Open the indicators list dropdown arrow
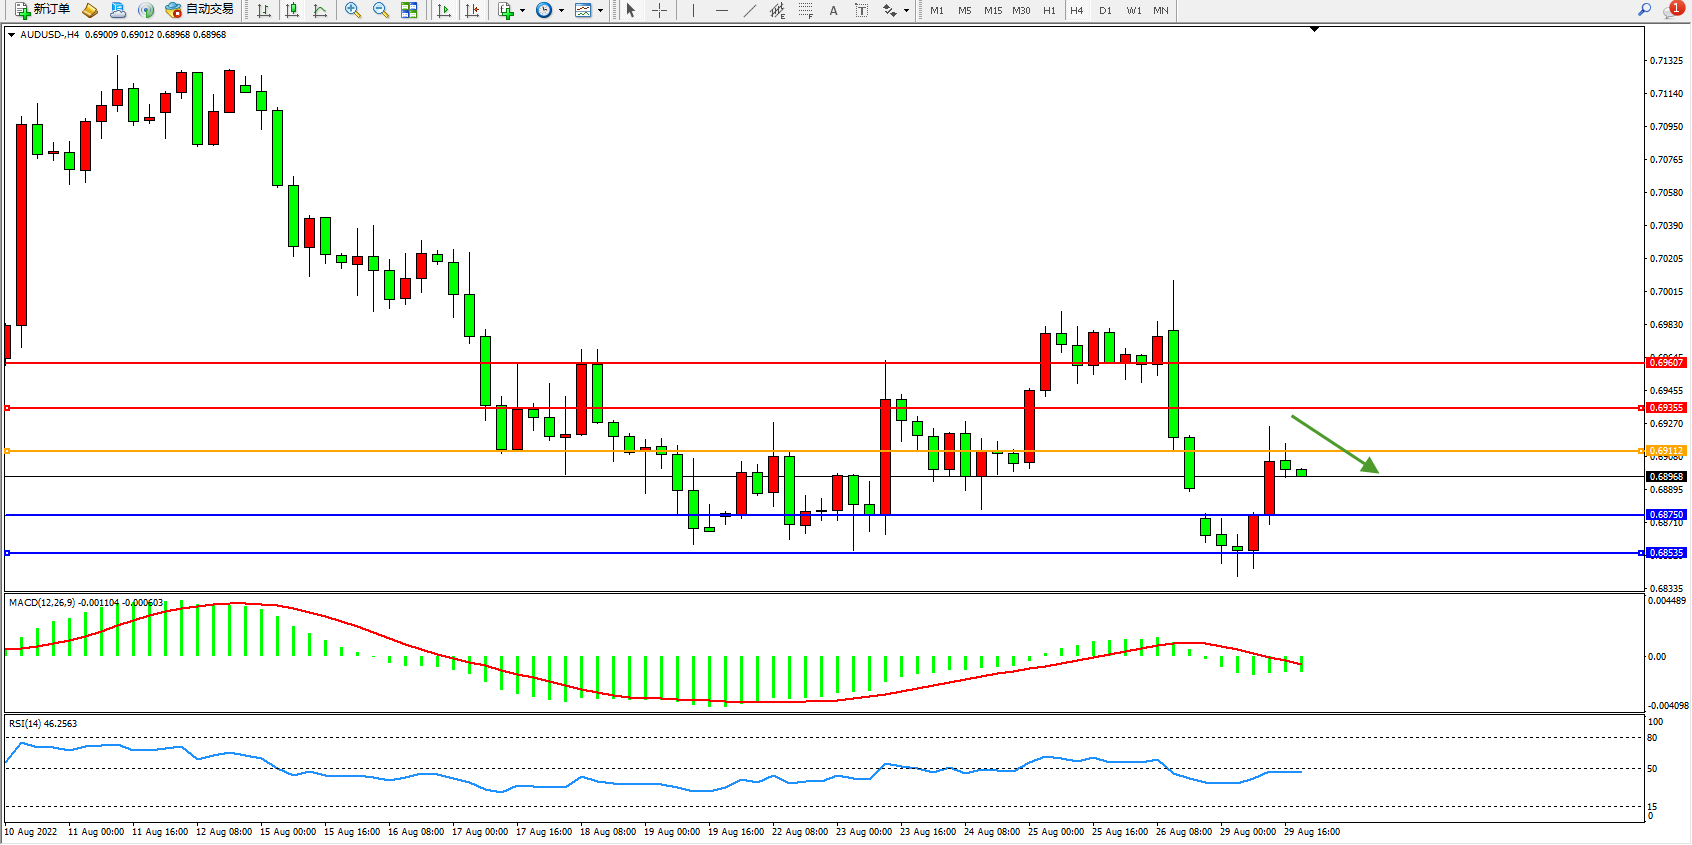Screen dimensions: 1692x845 522,10
